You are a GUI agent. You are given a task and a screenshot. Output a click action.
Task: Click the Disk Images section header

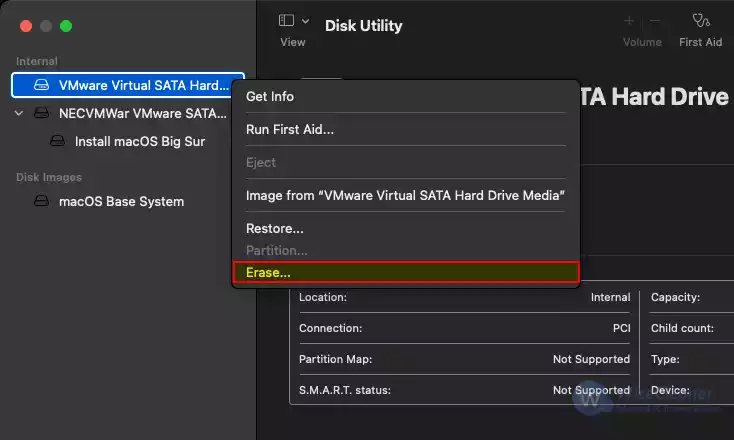(x=49, y=177)
